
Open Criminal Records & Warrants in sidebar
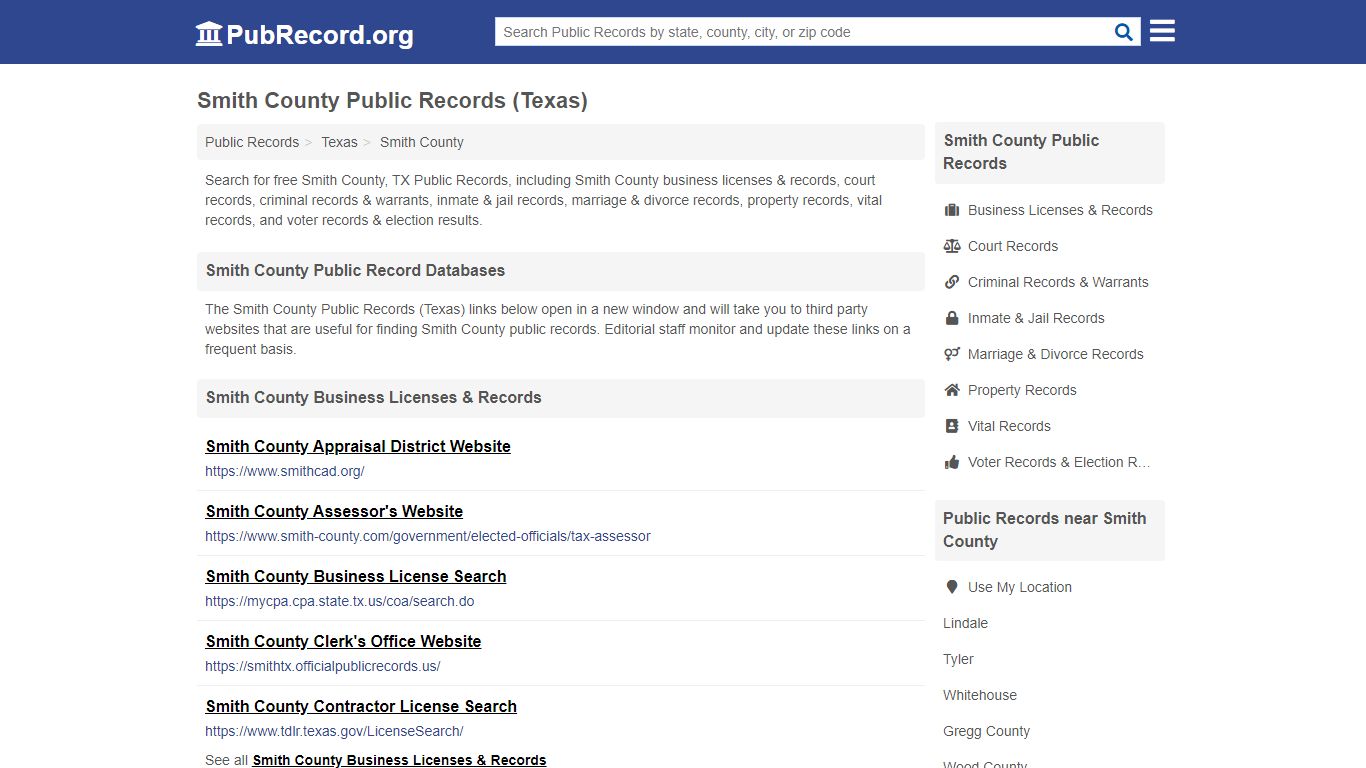point(1058,282)
